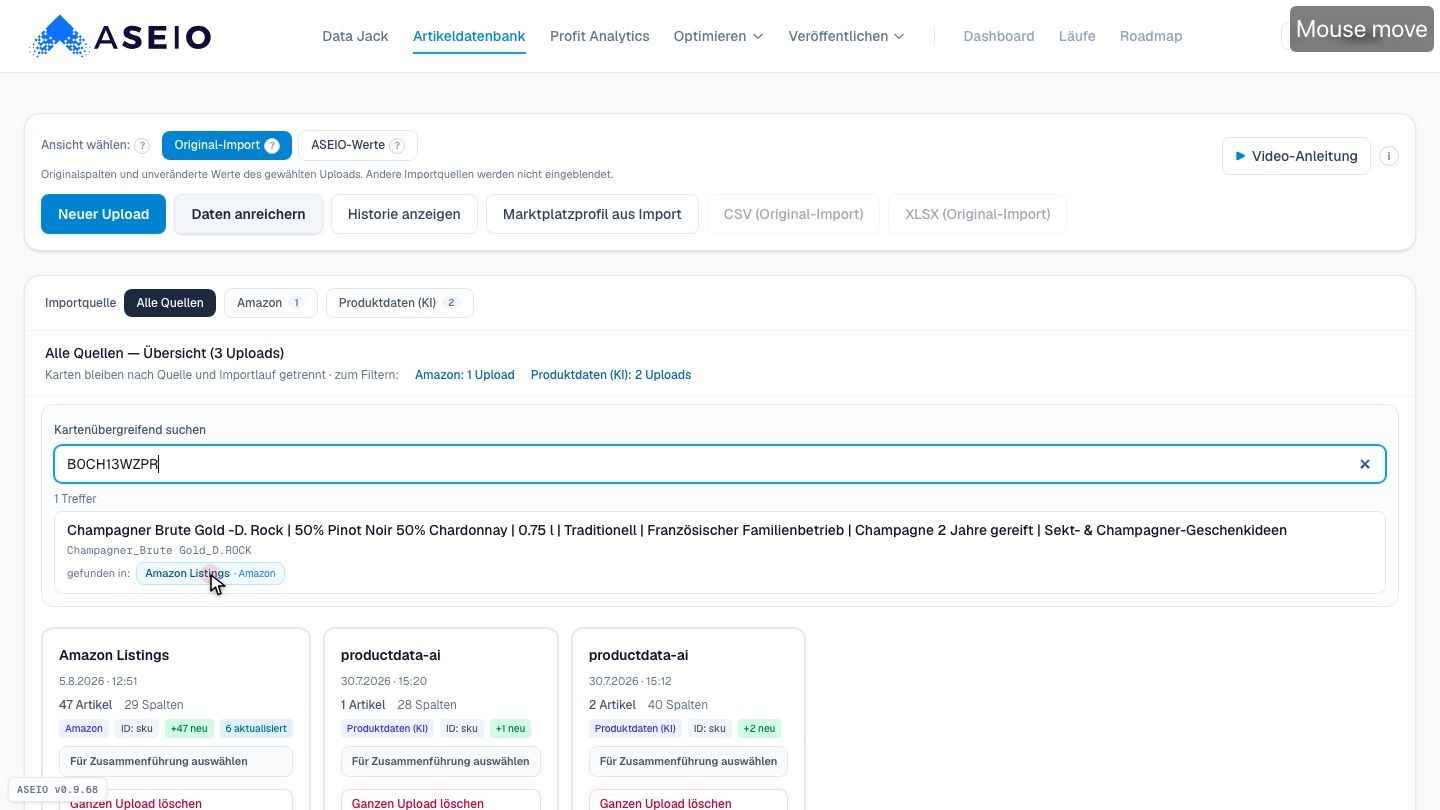Expand the Veröffentlichen menu
Viewport: 1440px width, 810px height.
pyautogui.click(x=846, y=36)
